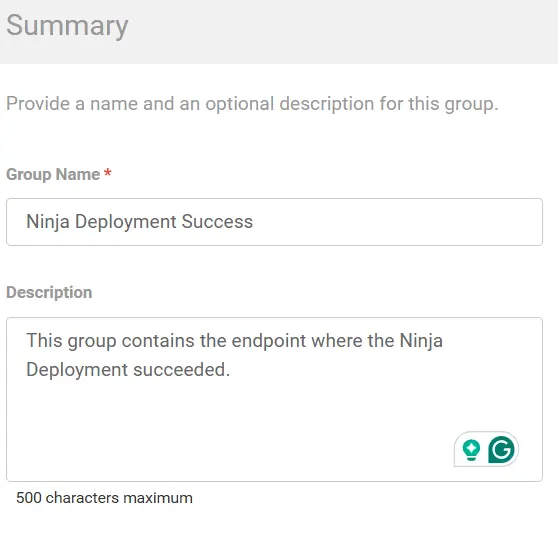Click the '500 characters maximum' hint
The image size is (558, 537).
coord(104,498)
